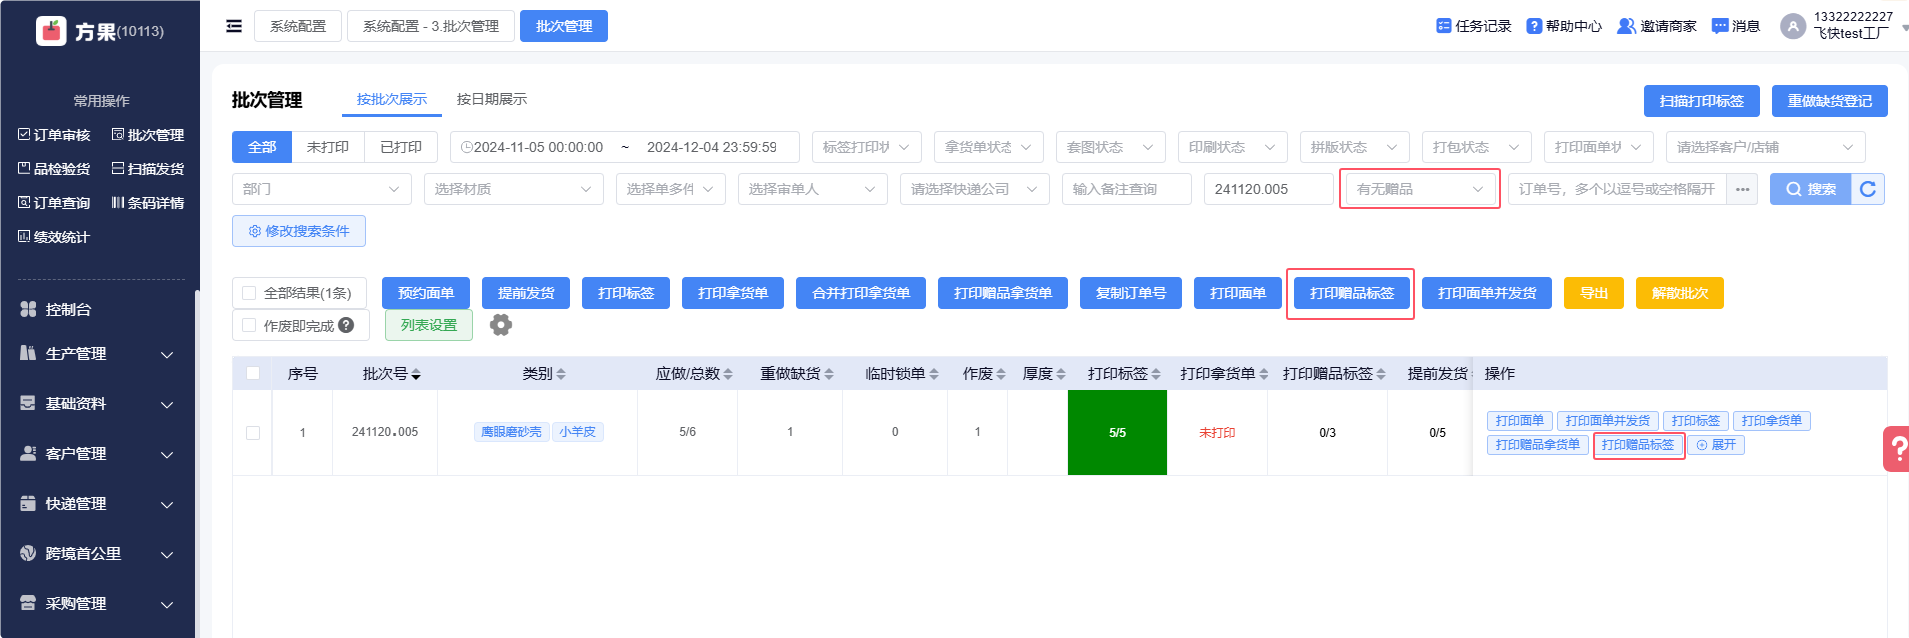Click the three-dots more button by order field
The height and width of the screenshot is (638, 1909).
1742,189
